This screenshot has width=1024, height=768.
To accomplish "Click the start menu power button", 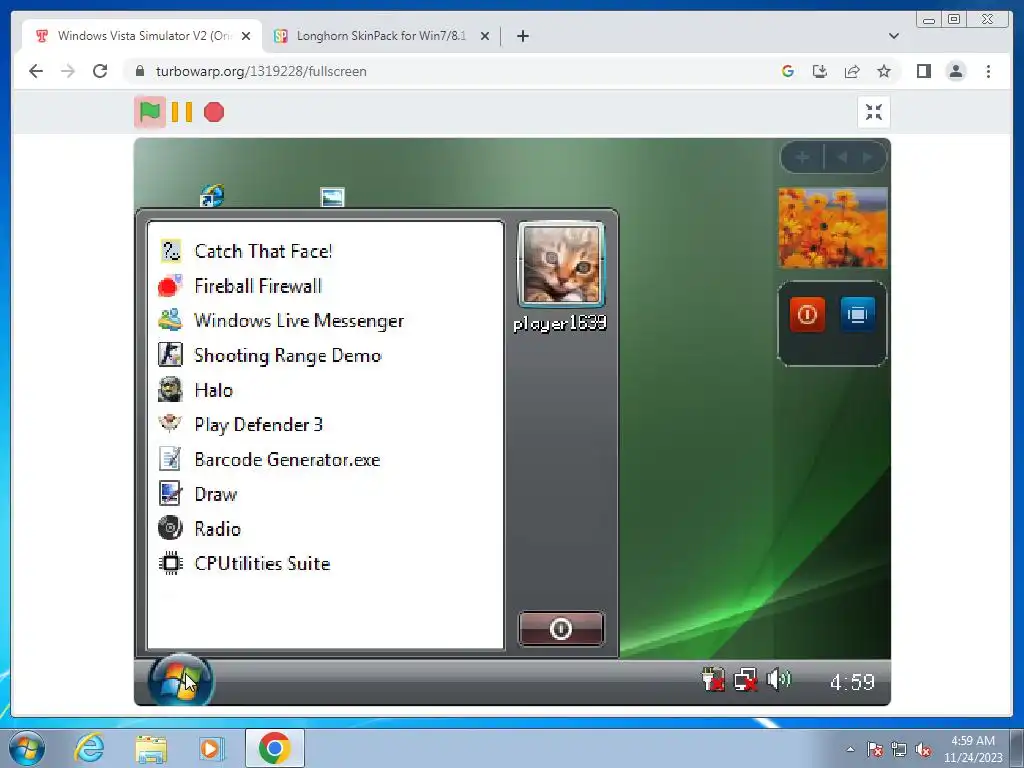I will pyautogui.click(x=561, y=629).
